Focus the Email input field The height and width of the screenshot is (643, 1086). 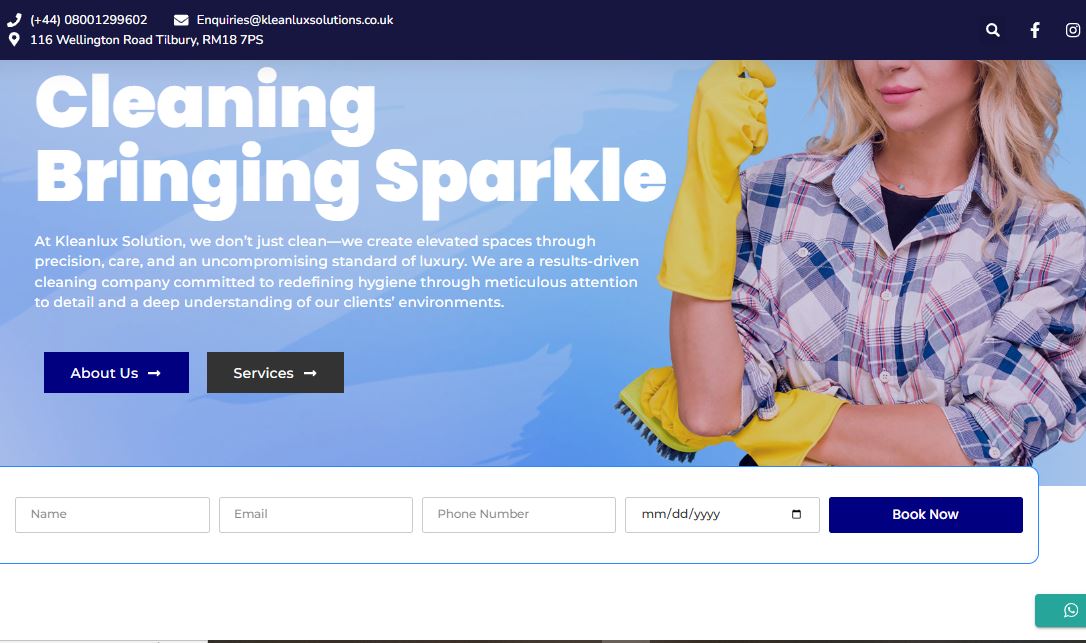[316, 515]
